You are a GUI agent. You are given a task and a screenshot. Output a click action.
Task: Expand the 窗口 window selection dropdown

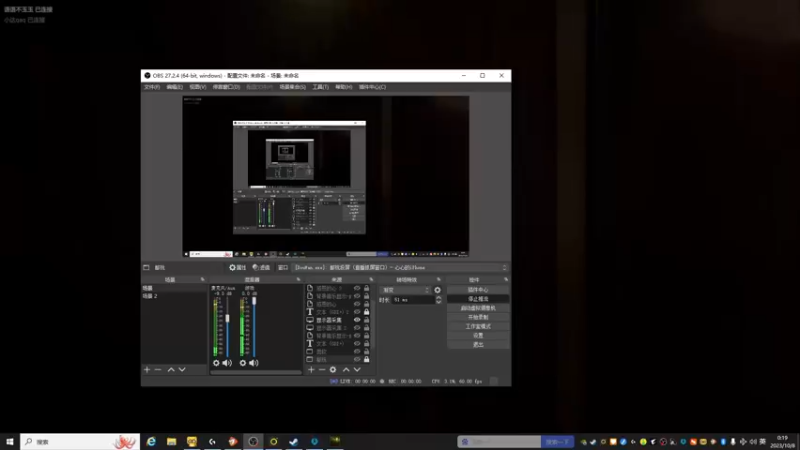(x=401, y=267)
